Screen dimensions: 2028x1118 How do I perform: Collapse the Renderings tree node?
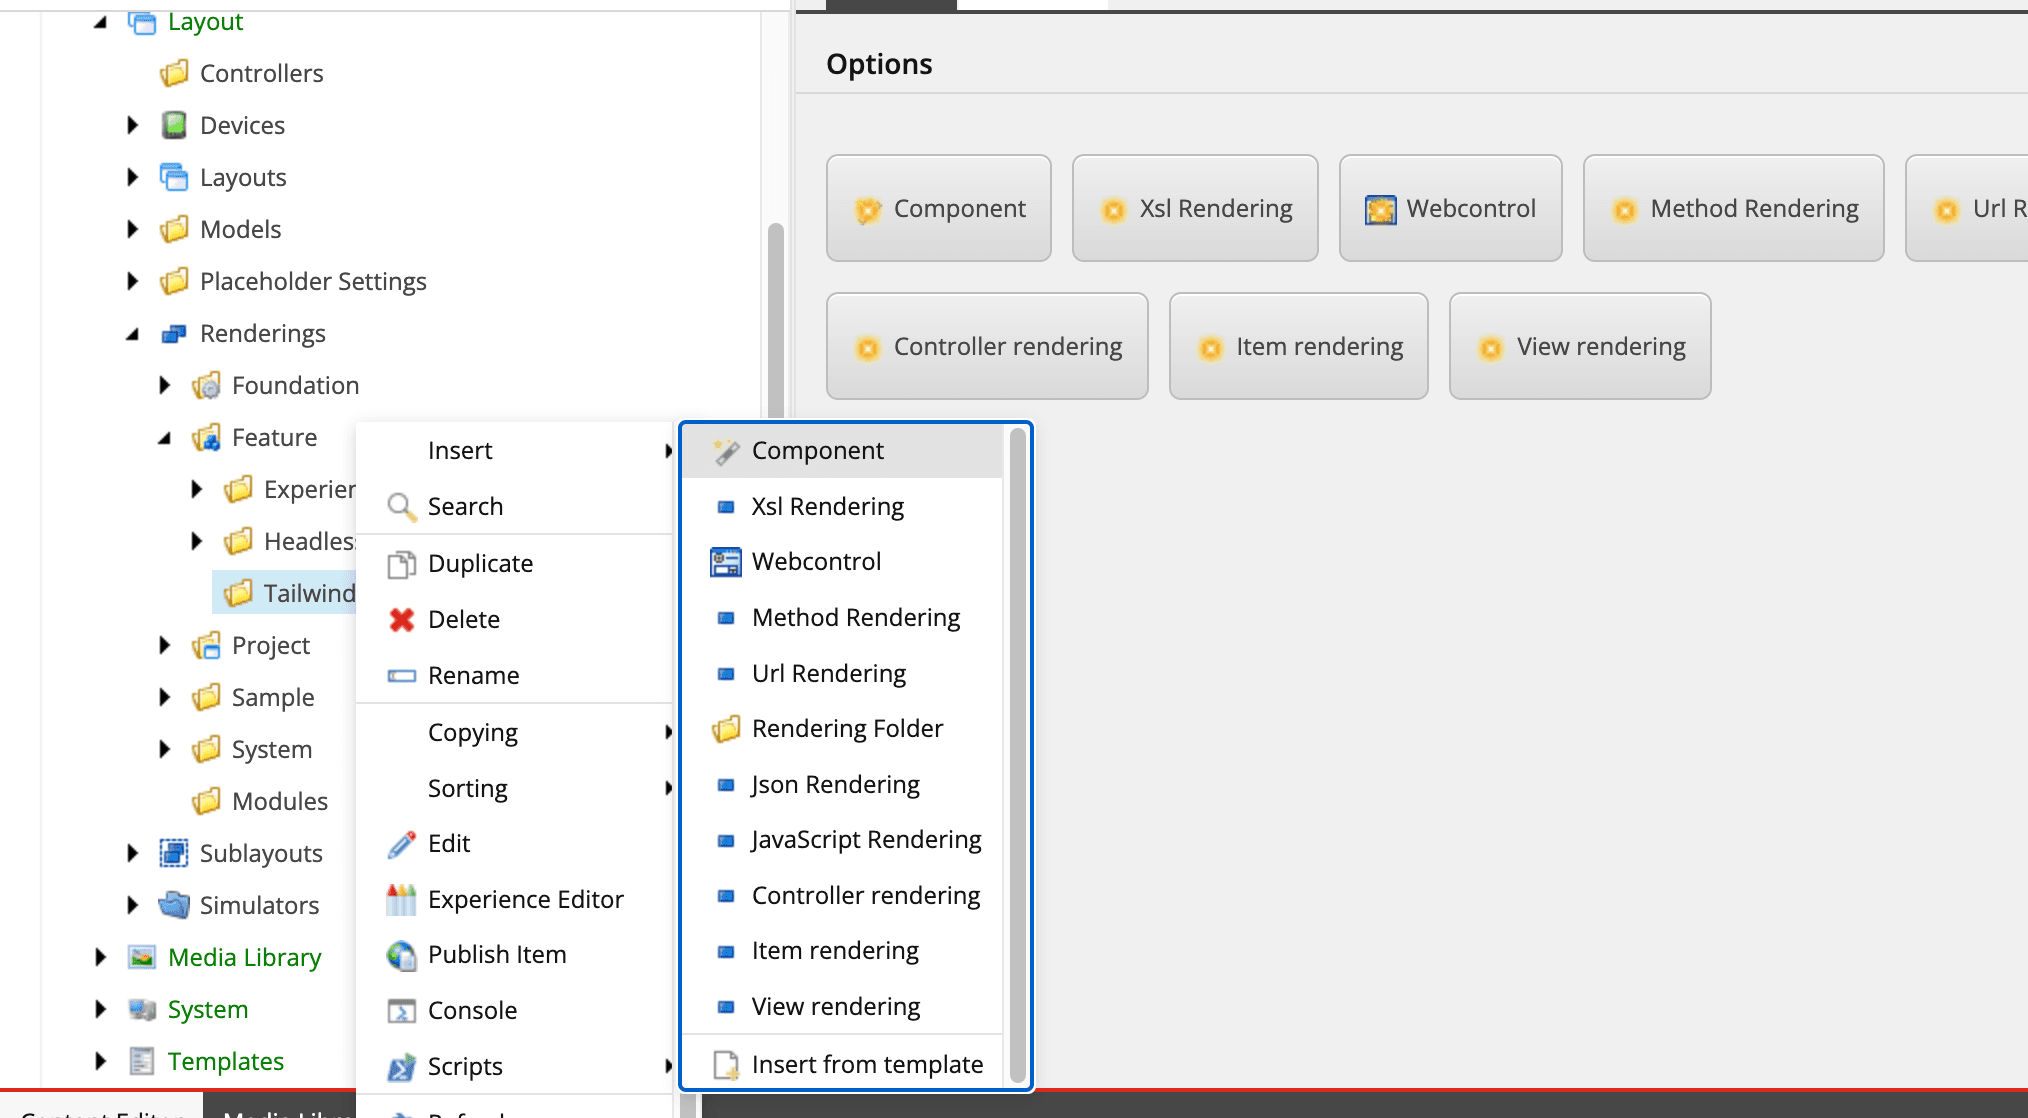(132, 334)
